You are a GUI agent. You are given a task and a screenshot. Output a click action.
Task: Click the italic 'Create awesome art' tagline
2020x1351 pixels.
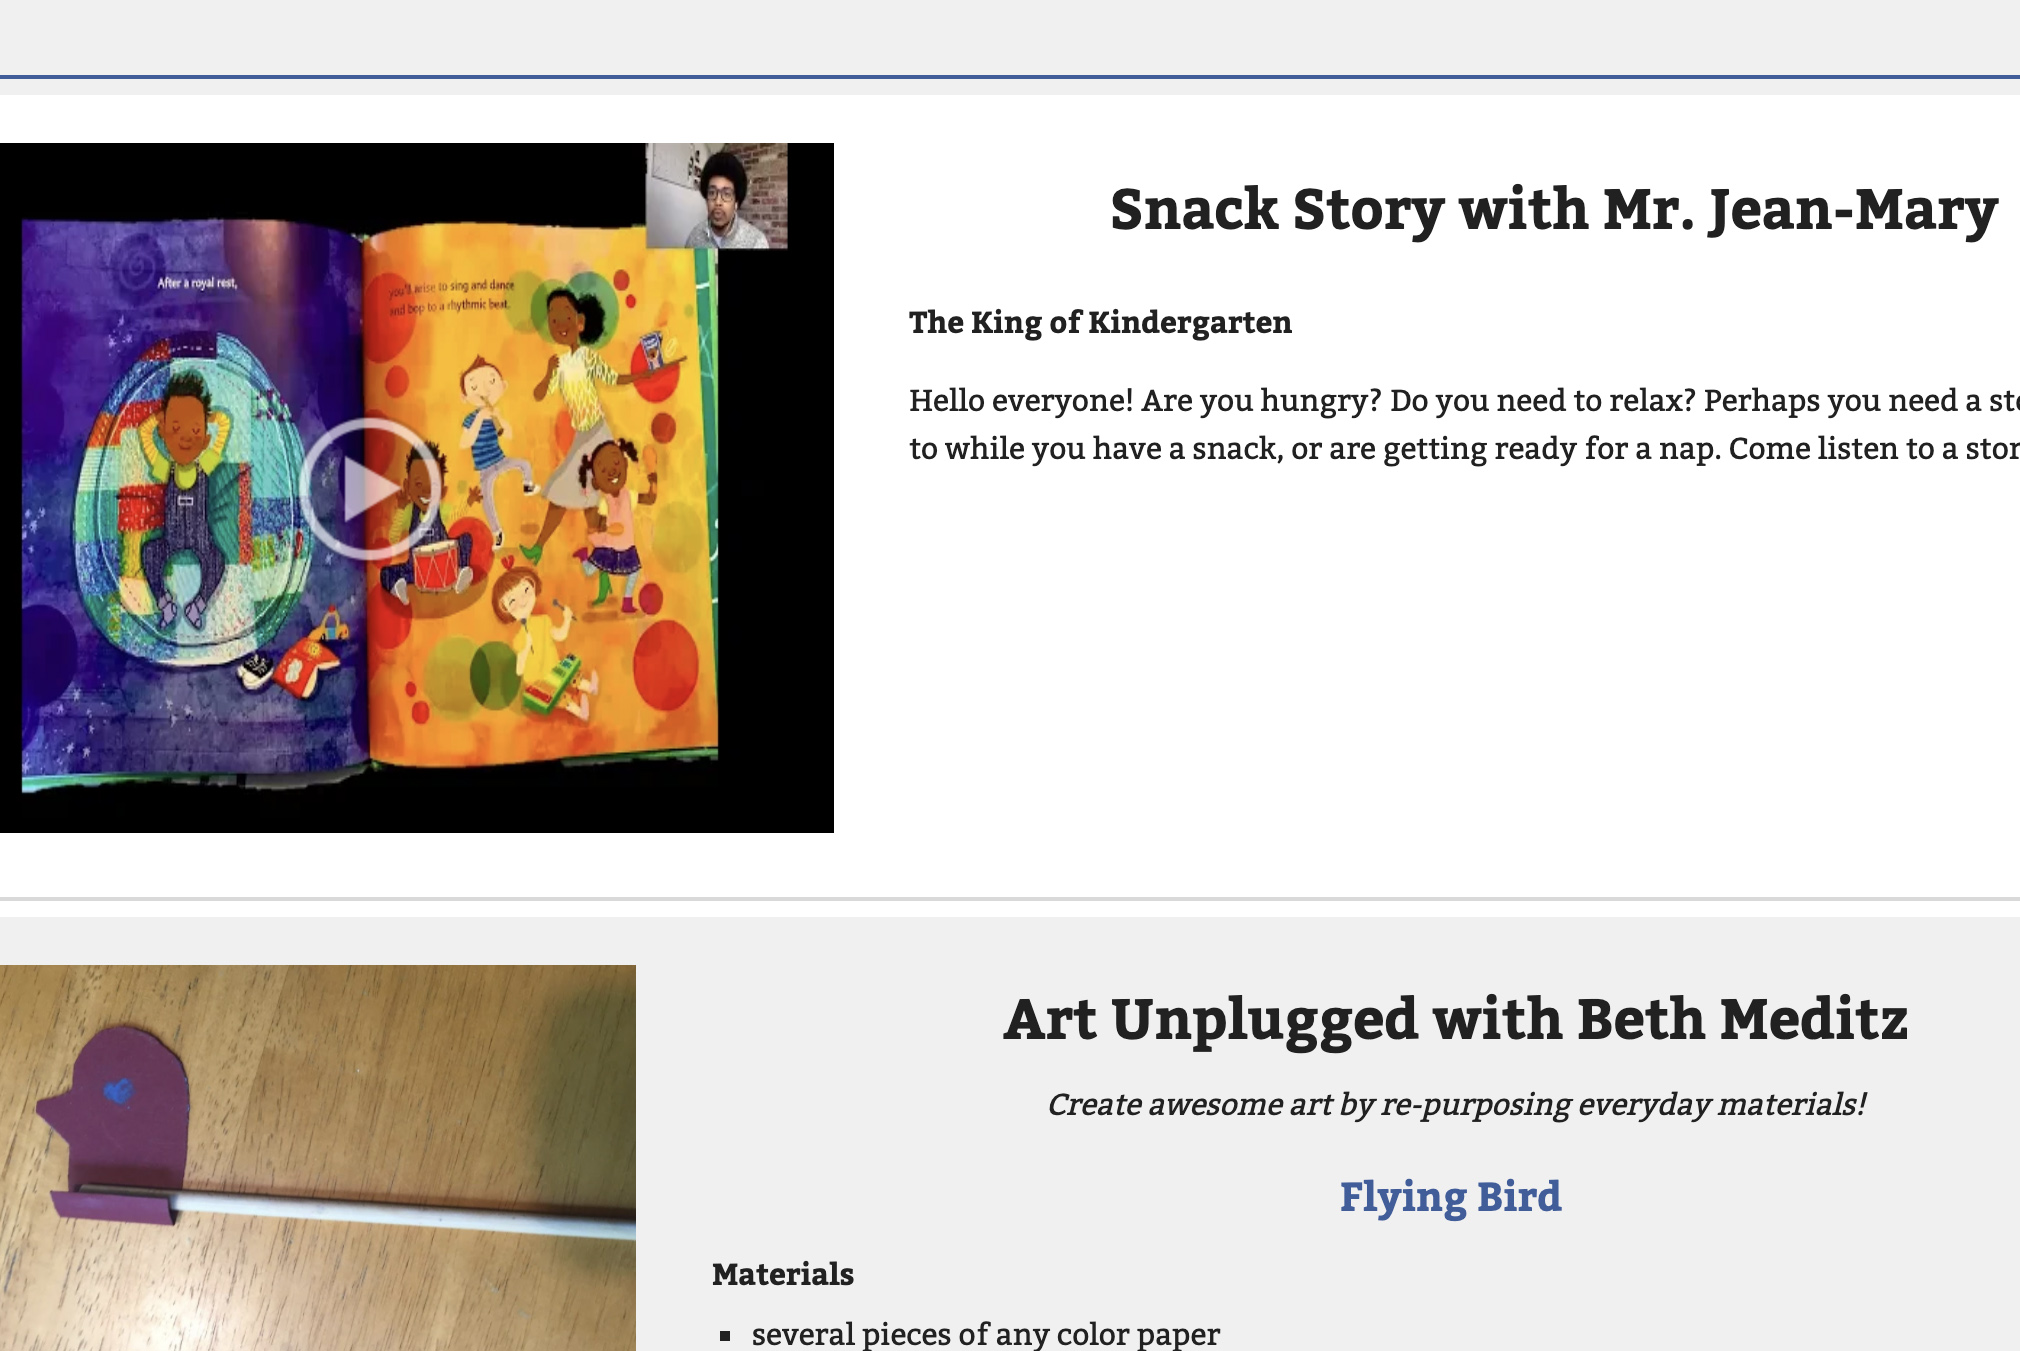(1456, 1104)
